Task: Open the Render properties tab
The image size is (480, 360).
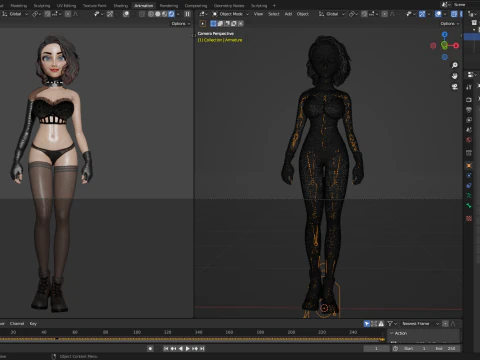Action: coord(469,100)
